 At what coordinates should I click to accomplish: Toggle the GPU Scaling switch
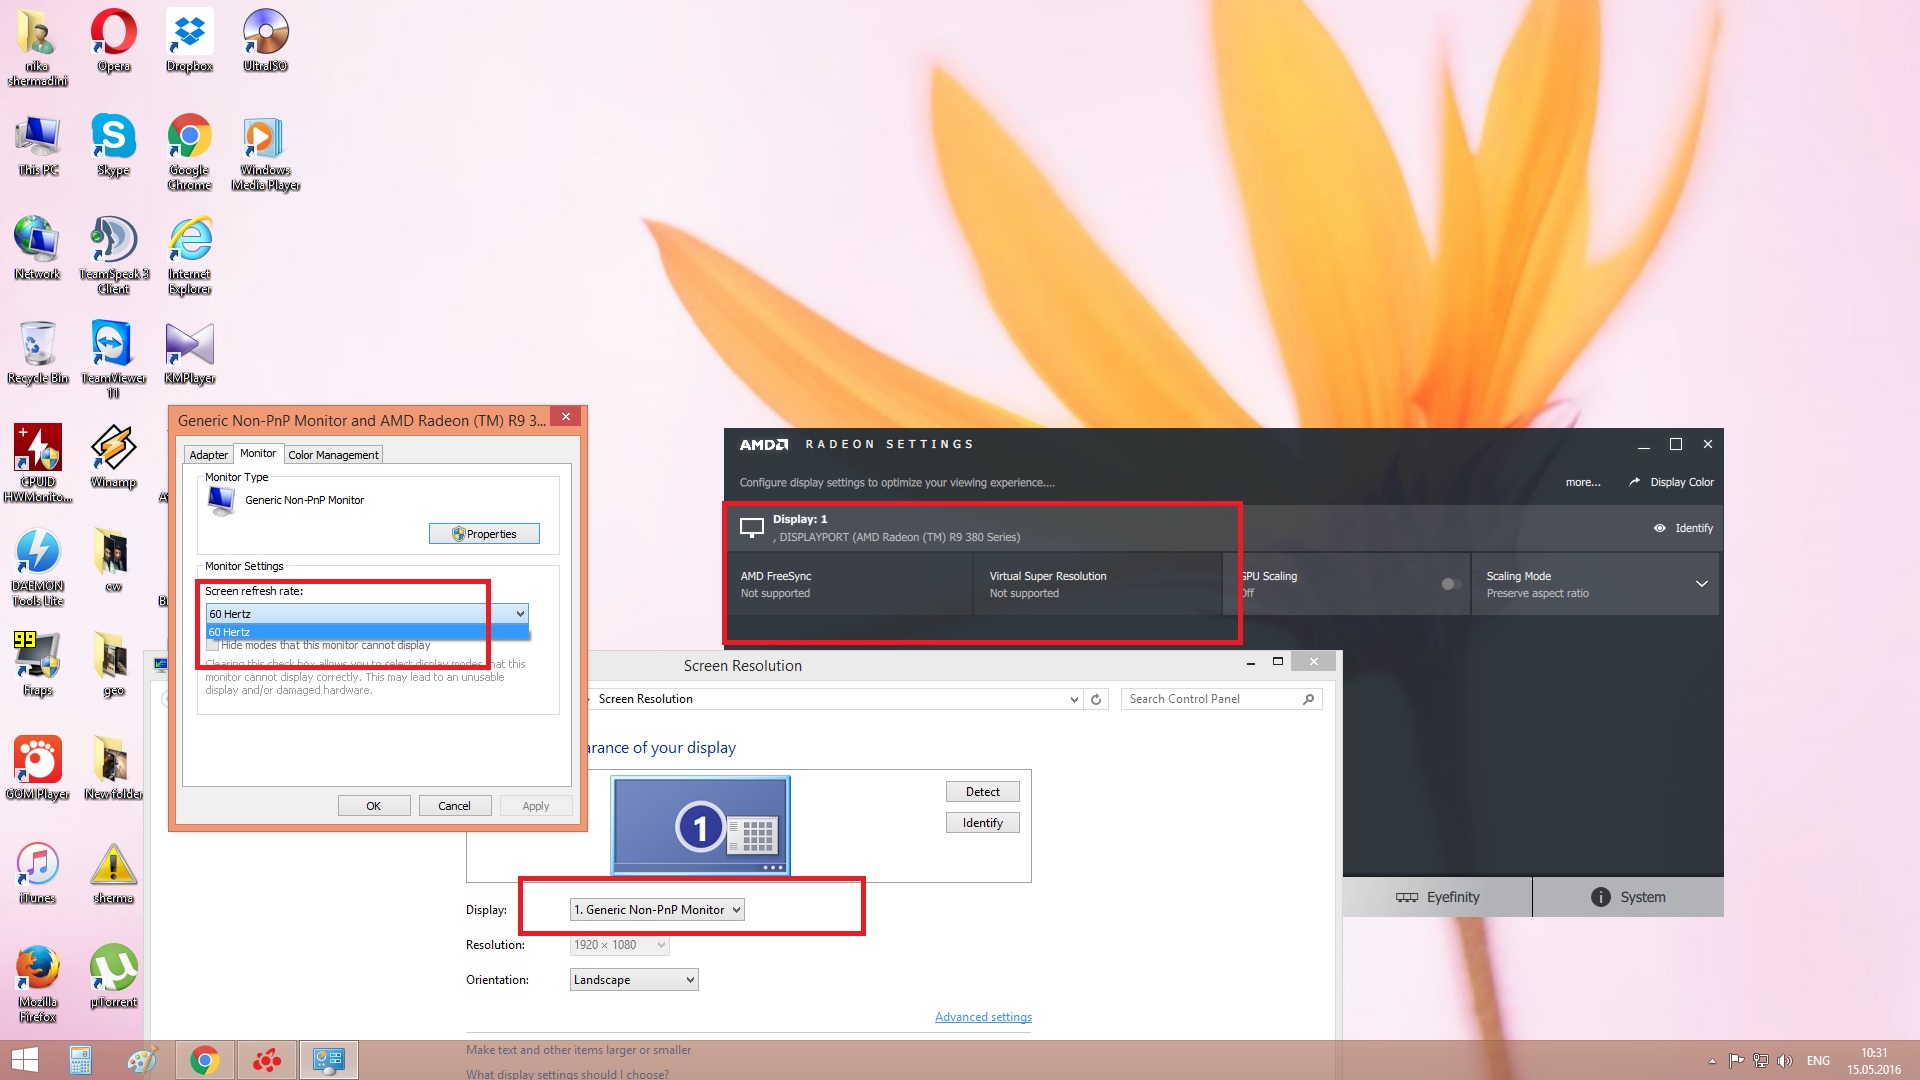pos(1450,584)
